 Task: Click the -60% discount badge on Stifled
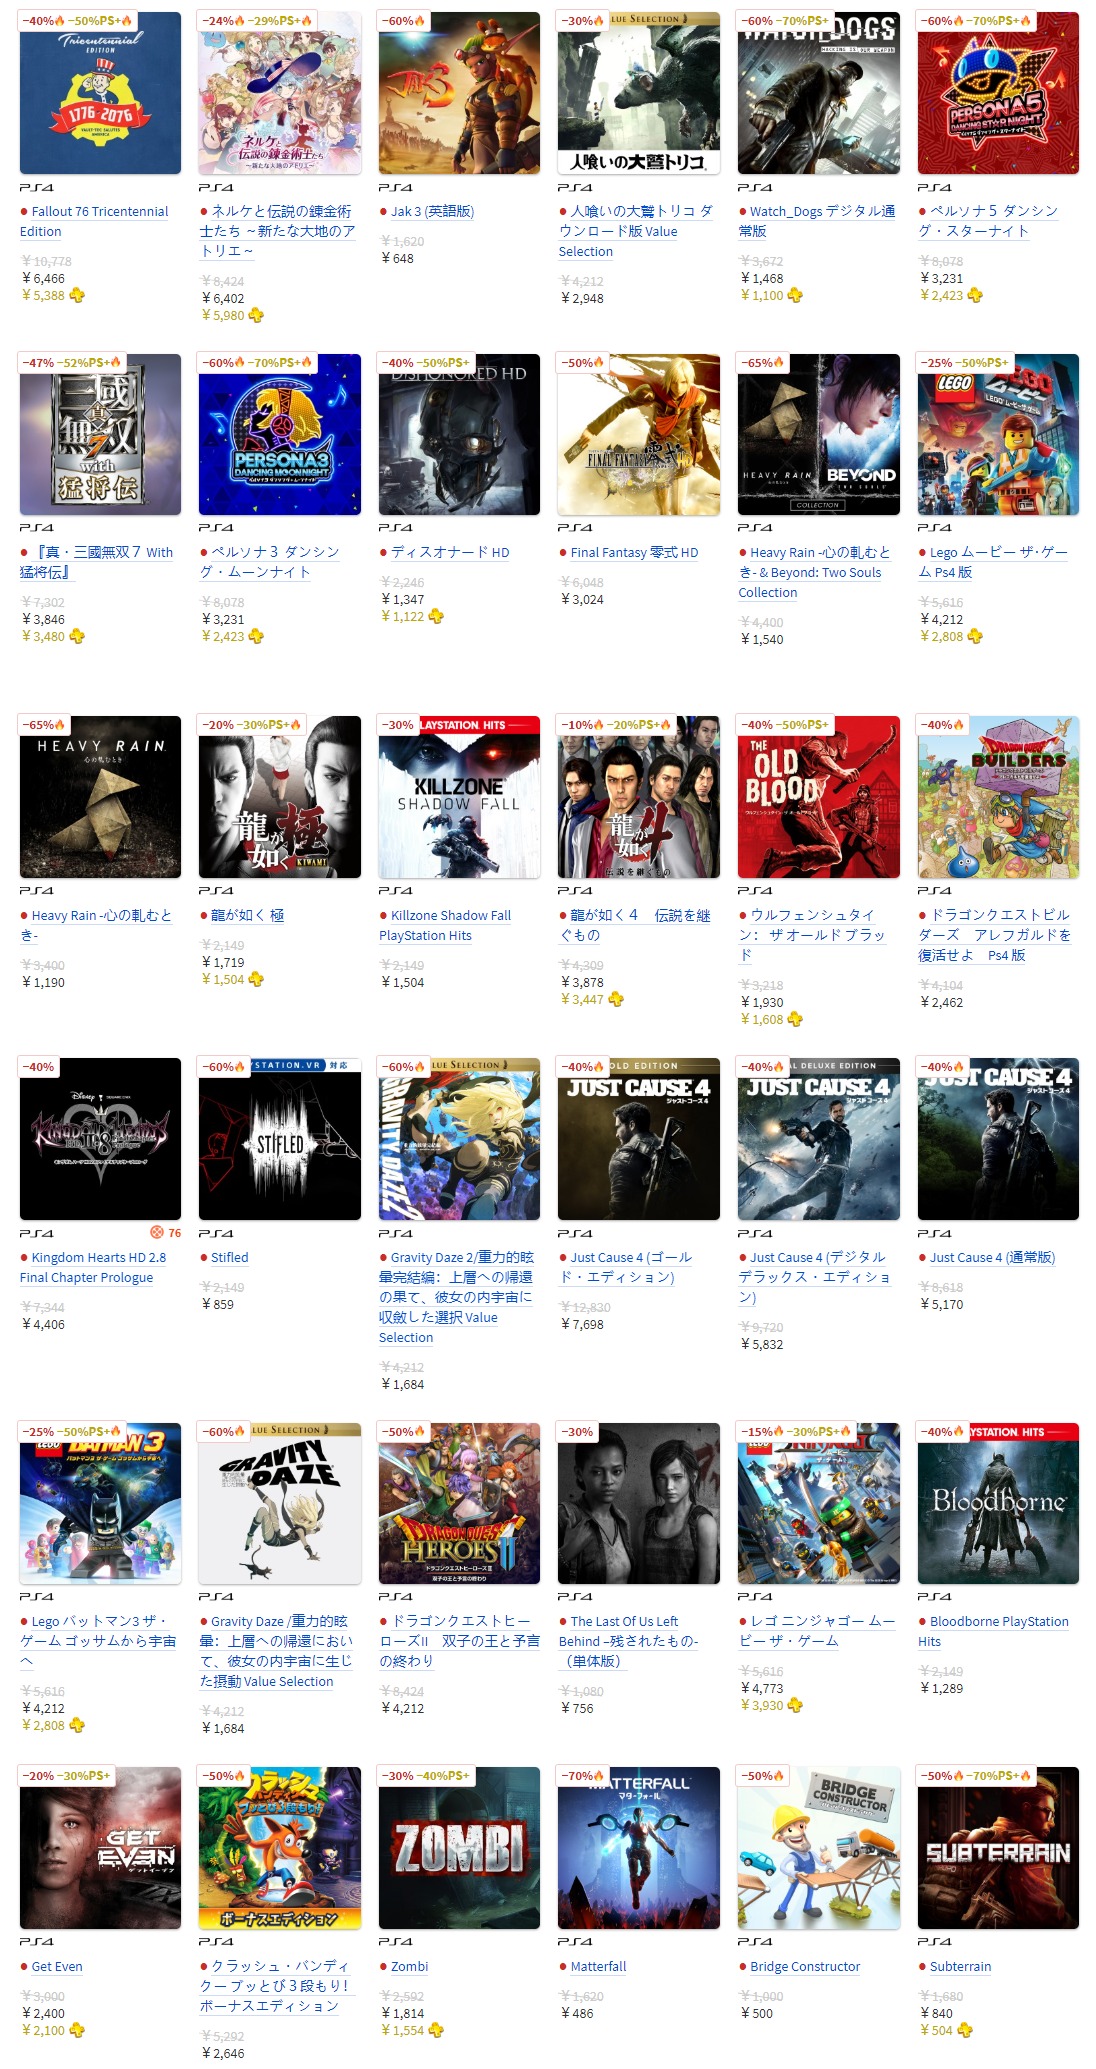tap(225, 1067)
